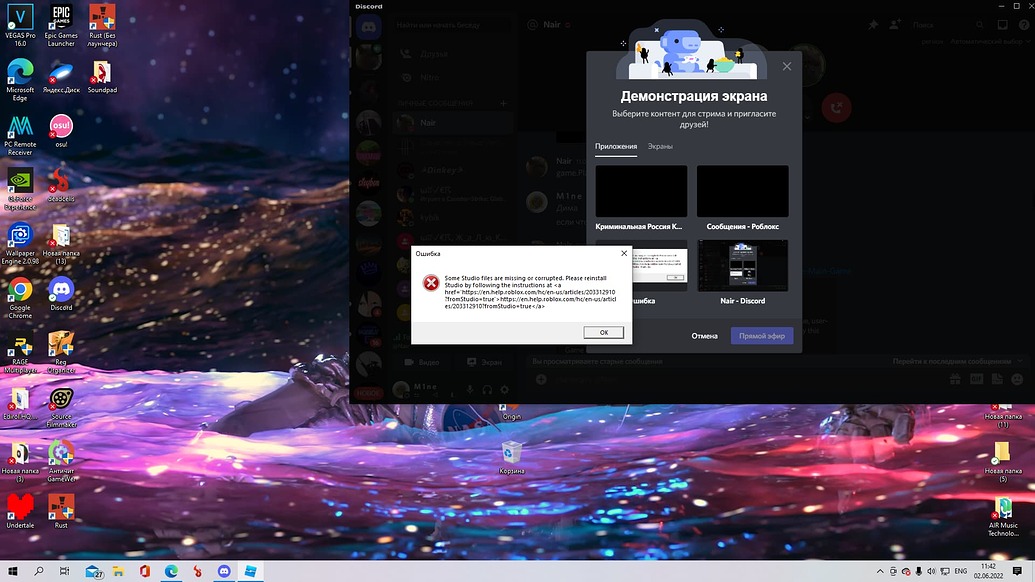Open Microsoft Edge desktop icon
The image size is (1035, 582).
20,80
